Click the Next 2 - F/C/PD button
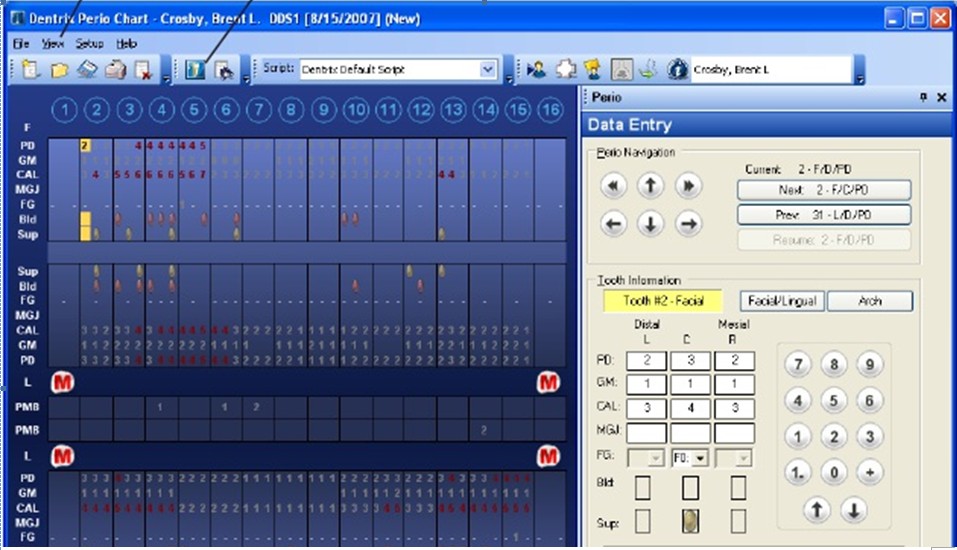Image resolution: width=957 pixels, height=550 pixels. pos(823,190)
